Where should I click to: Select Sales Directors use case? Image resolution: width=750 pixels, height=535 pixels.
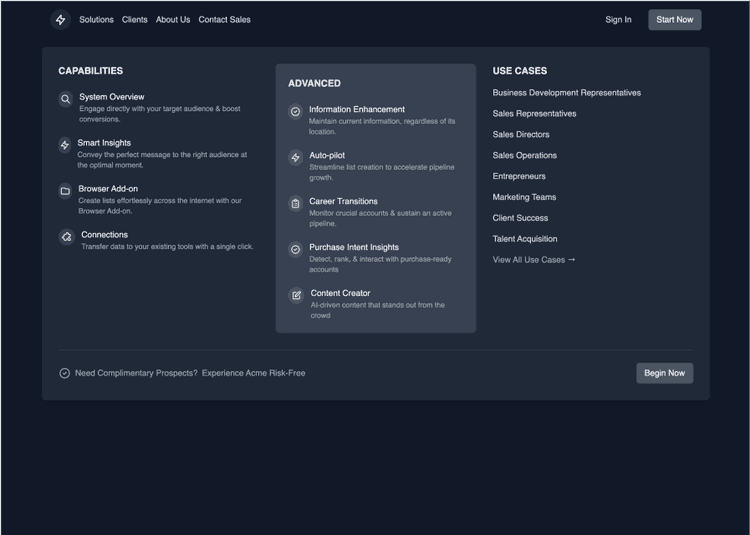coord(520,135)
